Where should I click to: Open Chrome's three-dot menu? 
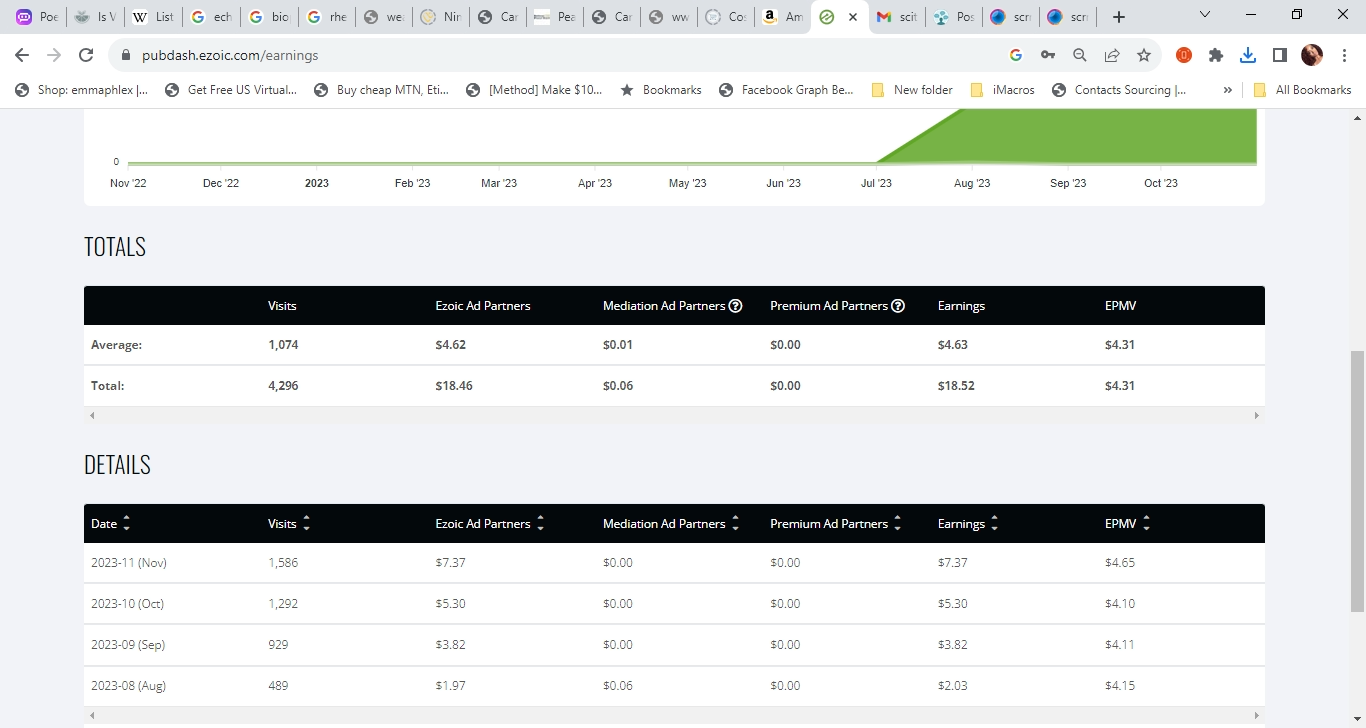[1343, 55]
